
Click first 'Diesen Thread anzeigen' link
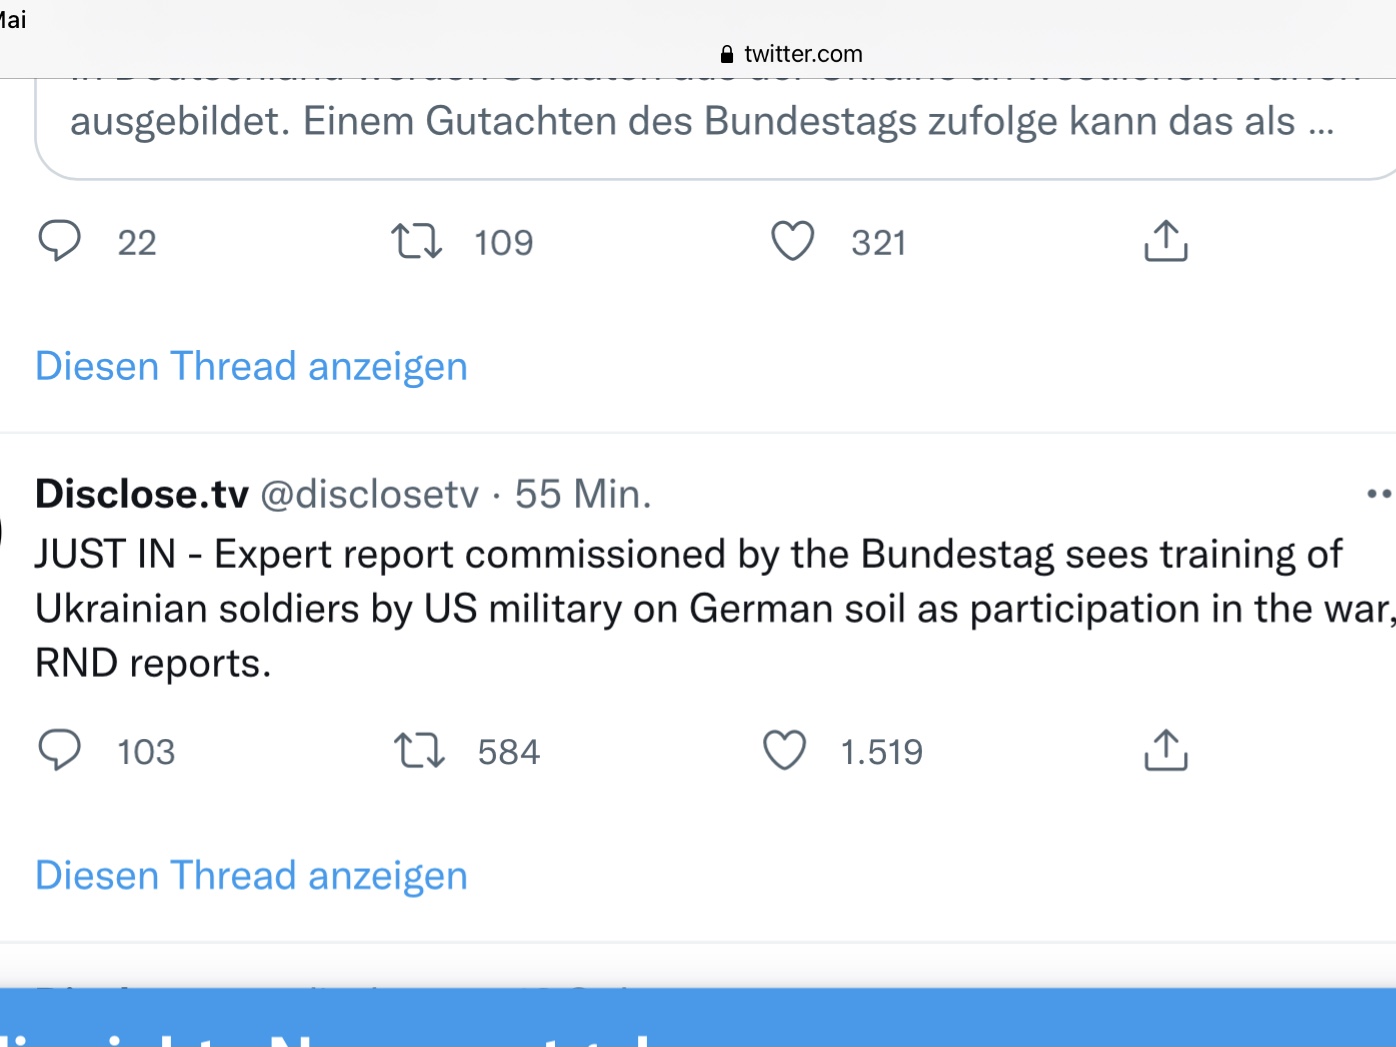pyautogui.click(x=251, y=366)
